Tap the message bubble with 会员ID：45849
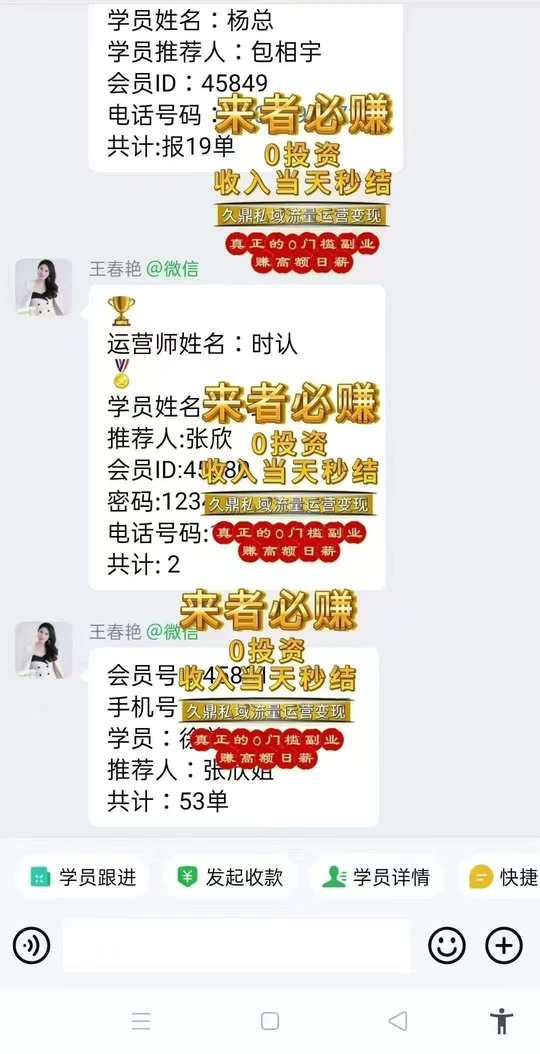This screenshot has height=1054, width=540. [x=245, y=86]
